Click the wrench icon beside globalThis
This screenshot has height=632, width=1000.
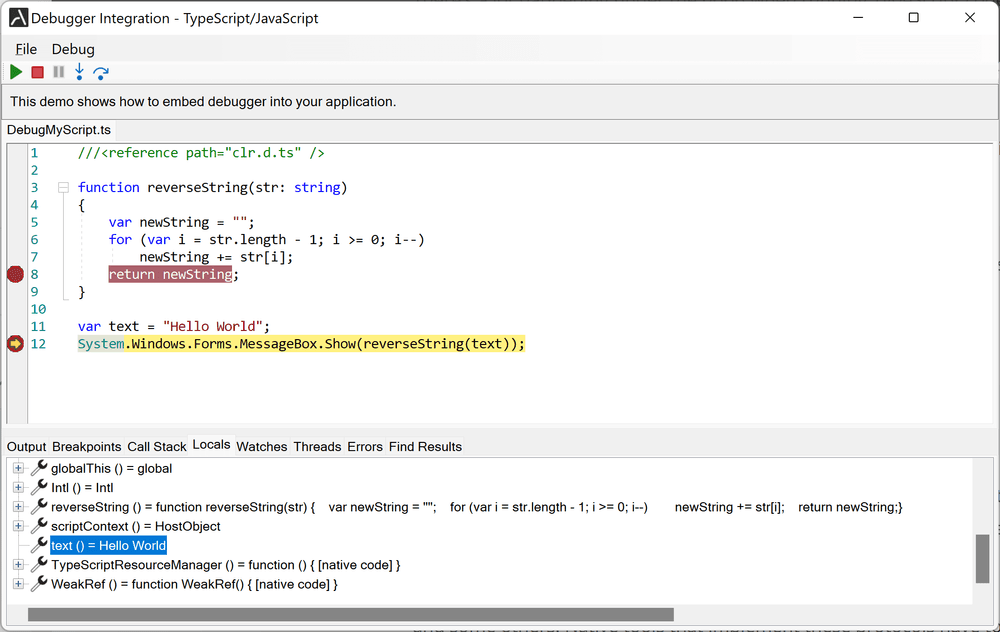click(38, 468)
